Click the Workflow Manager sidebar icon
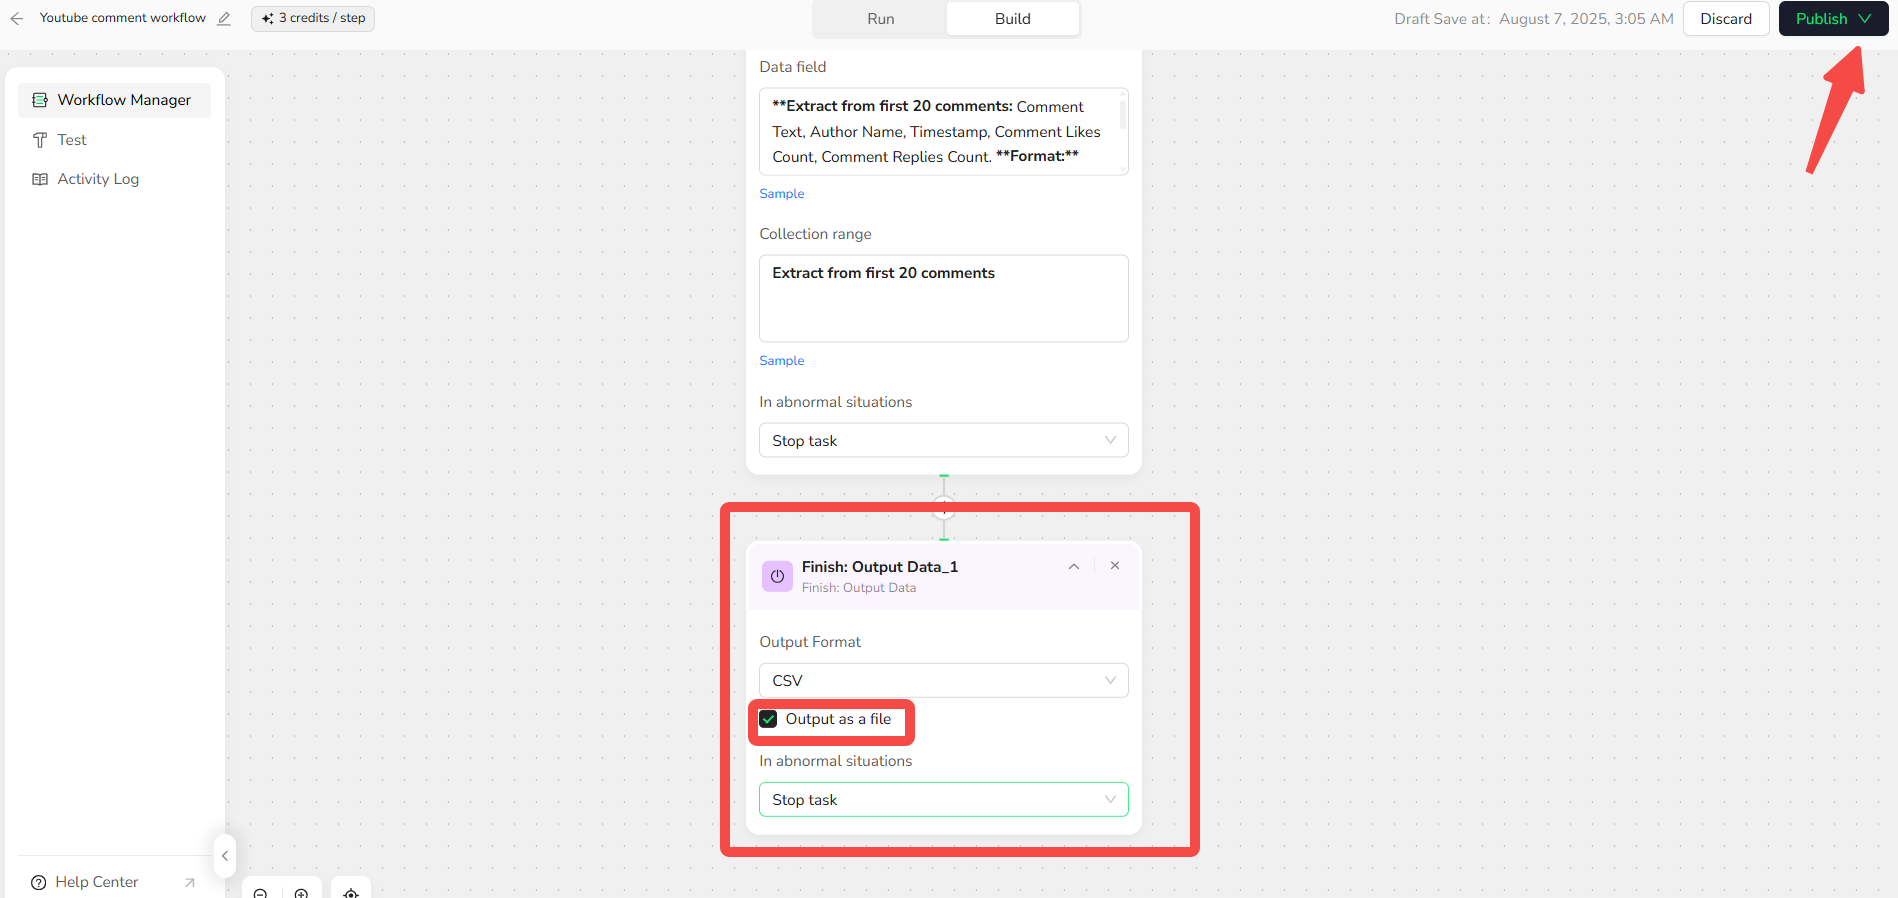The image size is (1898, 898). coord(40,100)
